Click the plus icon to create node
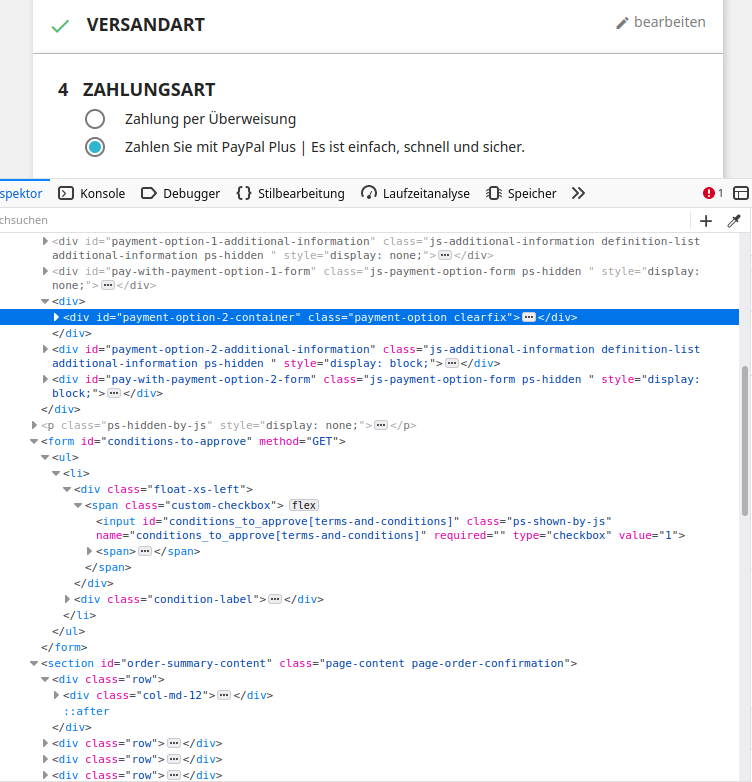Viewport: 752px width, 782px height. pyautogui.click(x=706, y=221)
